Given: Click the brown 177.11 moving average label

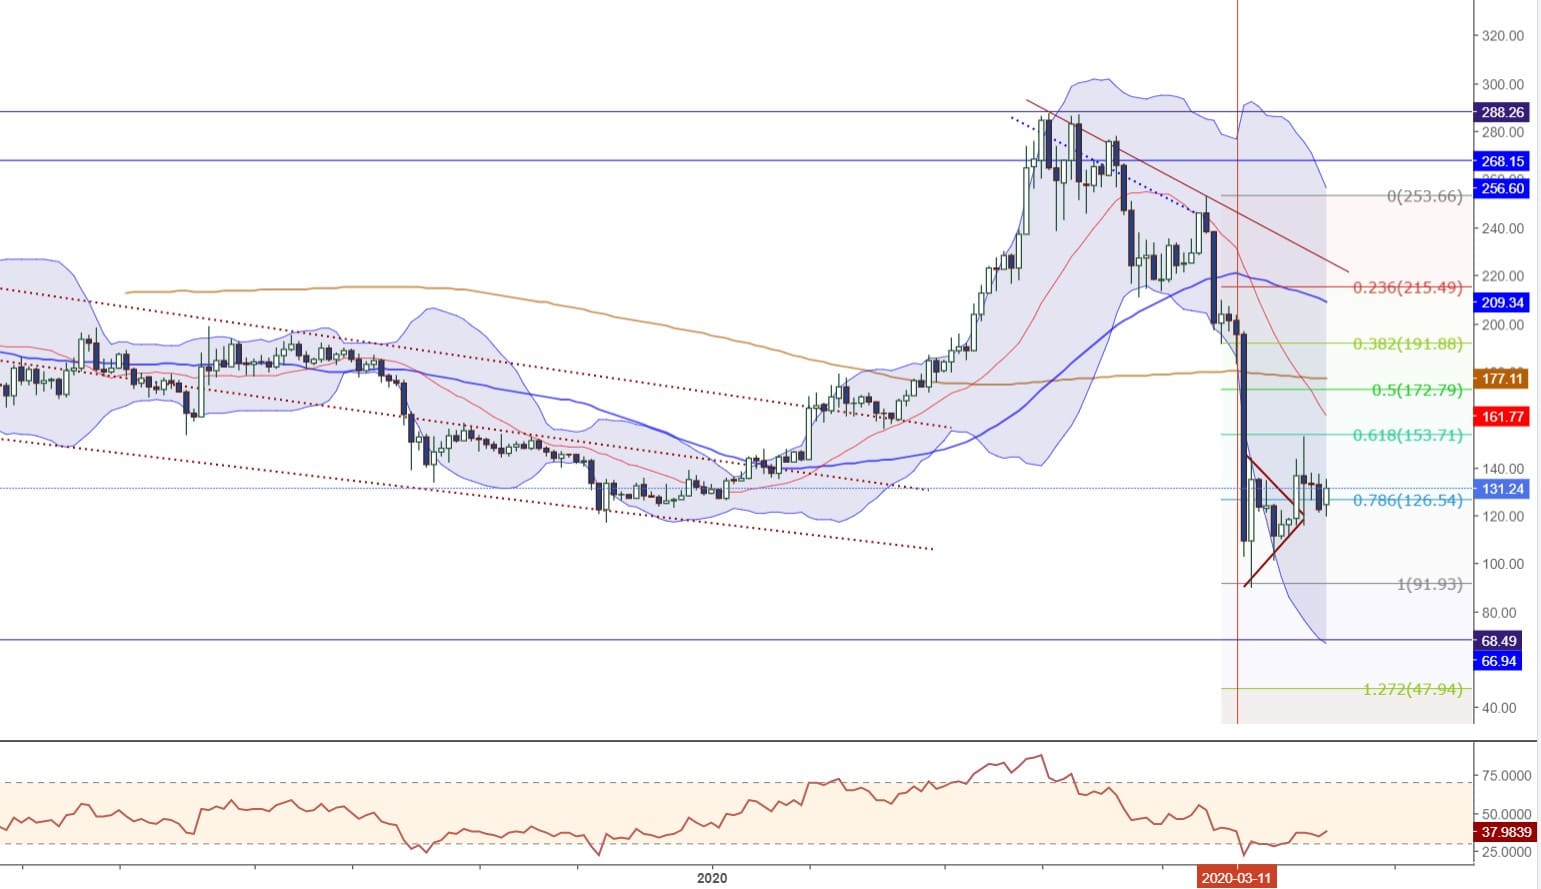Looking at the screenshot, I should click(x=1500, y=378).
